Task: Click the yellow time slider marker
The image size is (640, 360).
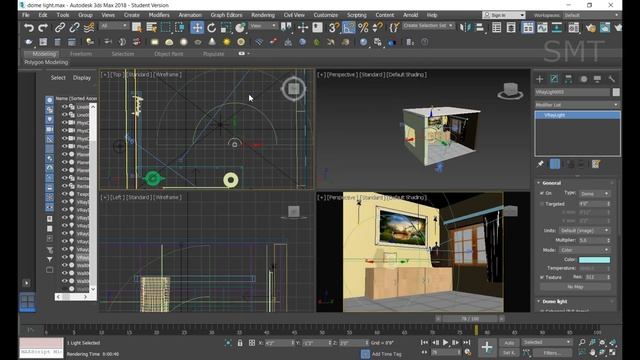Action: (x=476, y=330)
